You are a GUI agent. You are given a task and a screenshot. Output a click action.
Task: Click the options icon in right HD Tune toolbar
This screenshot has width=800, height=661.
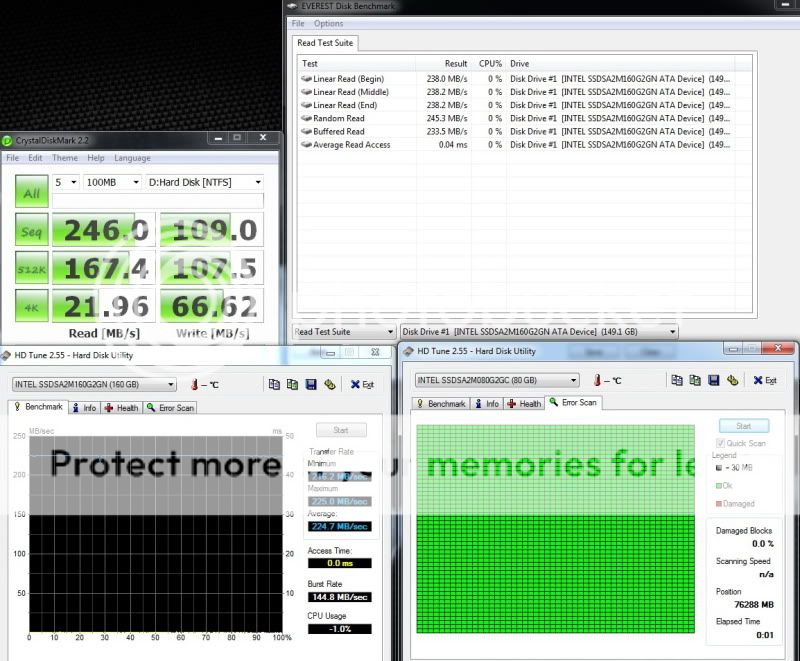733,380
